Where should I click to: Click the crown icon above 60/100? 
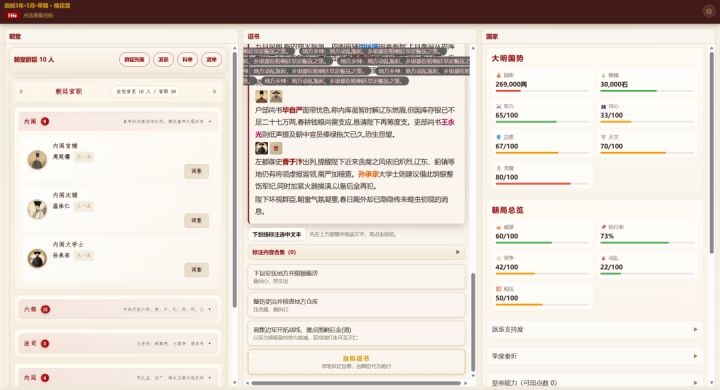[x=498, y=227]
